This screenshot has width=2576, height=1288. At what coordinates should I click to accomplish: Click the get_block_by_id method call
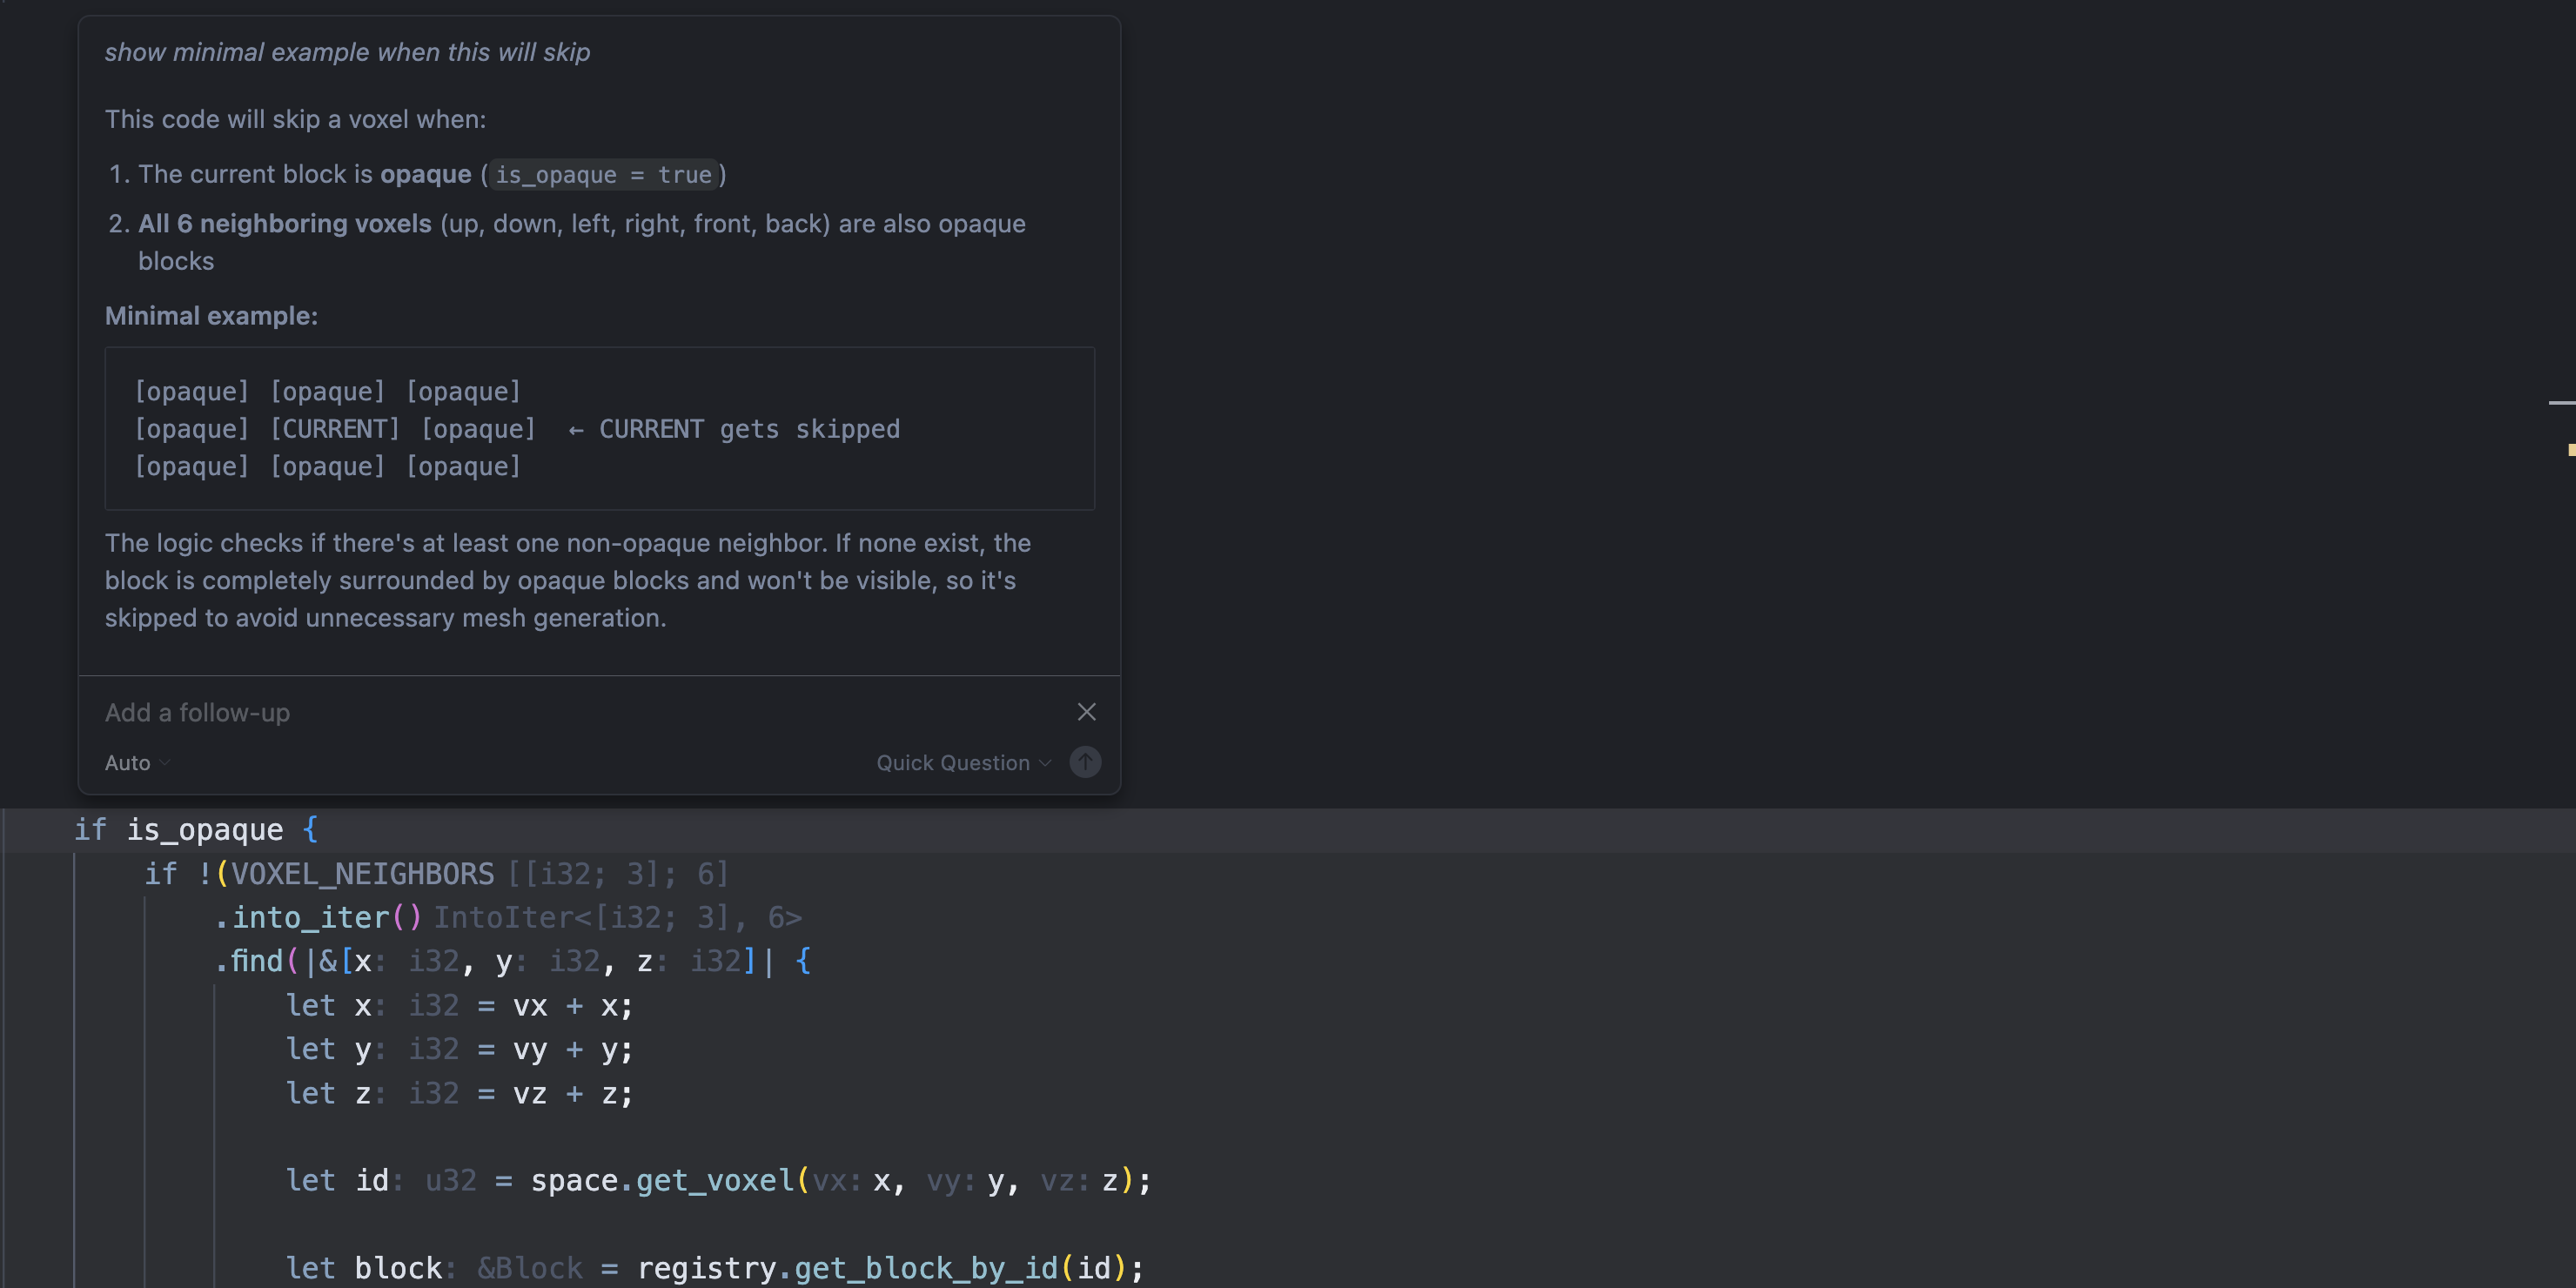pos(925,1268)
